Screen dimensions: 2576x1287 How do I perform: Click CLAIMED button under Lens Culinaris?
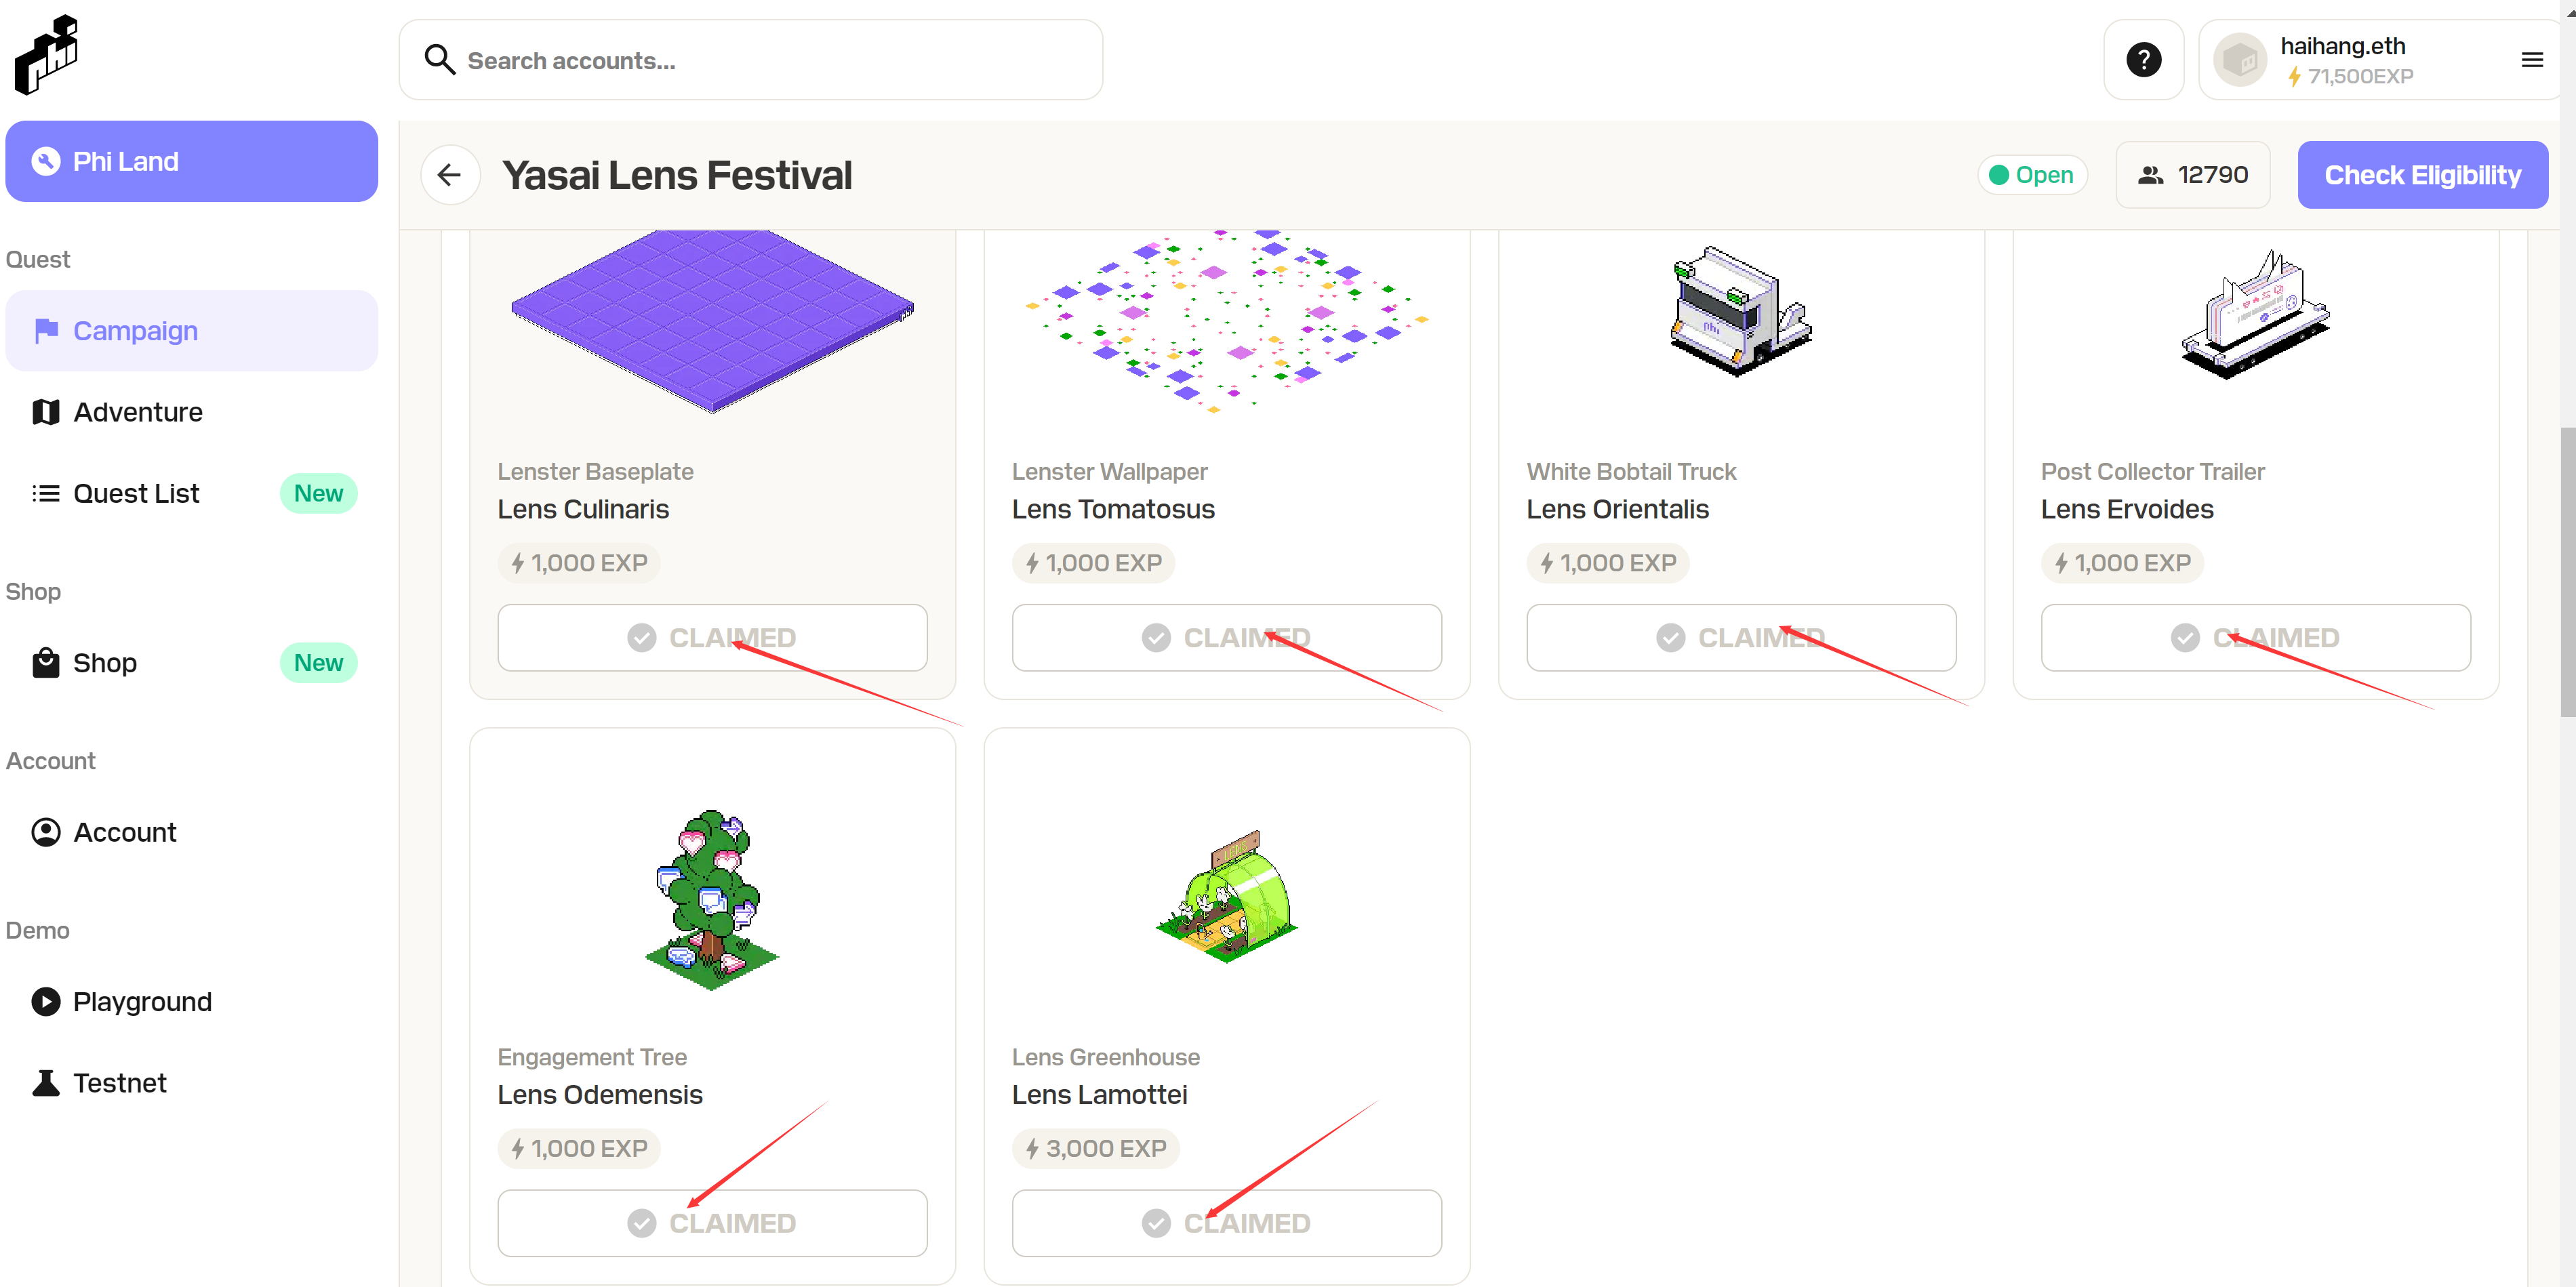click(712, 638)
